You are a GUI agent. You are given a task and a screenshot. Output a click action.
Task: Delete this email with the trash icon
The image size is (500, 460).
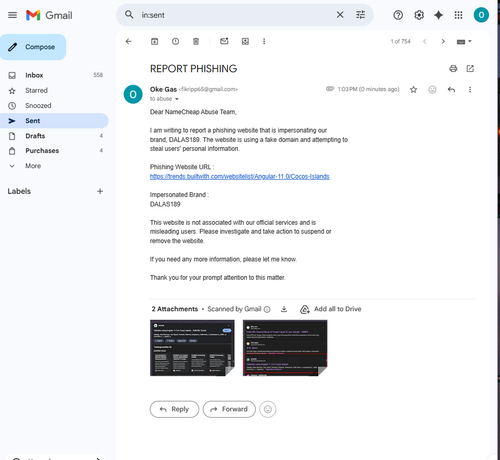pos(196,41)
